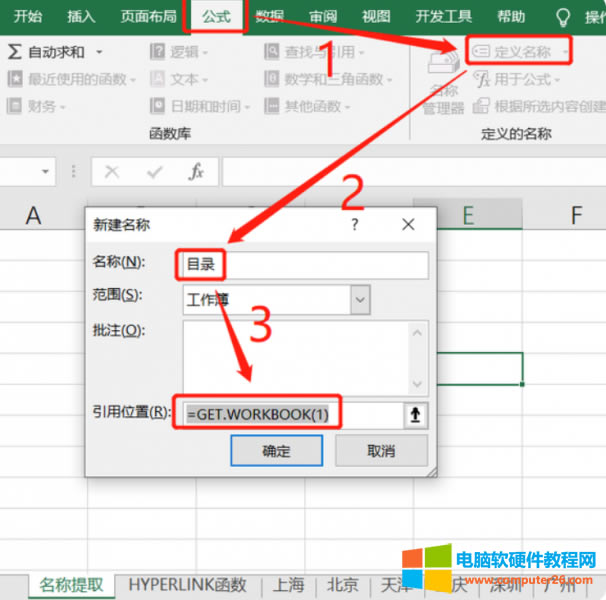
Task: Open the 用于公式 dropdown
Action: point(516,80)
